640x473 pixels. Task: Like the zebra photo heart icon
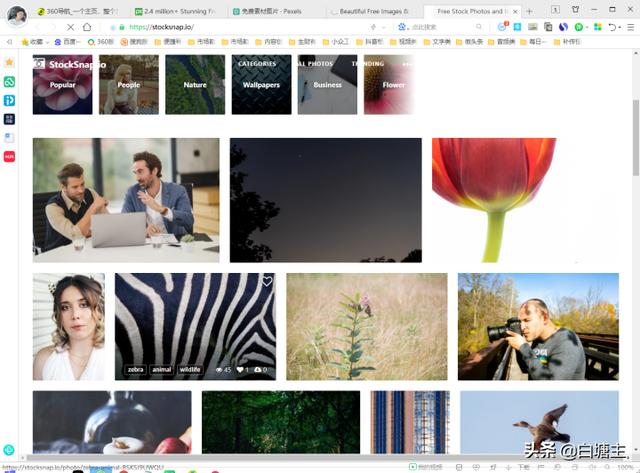pyautogui.click(x=267, y=281)
